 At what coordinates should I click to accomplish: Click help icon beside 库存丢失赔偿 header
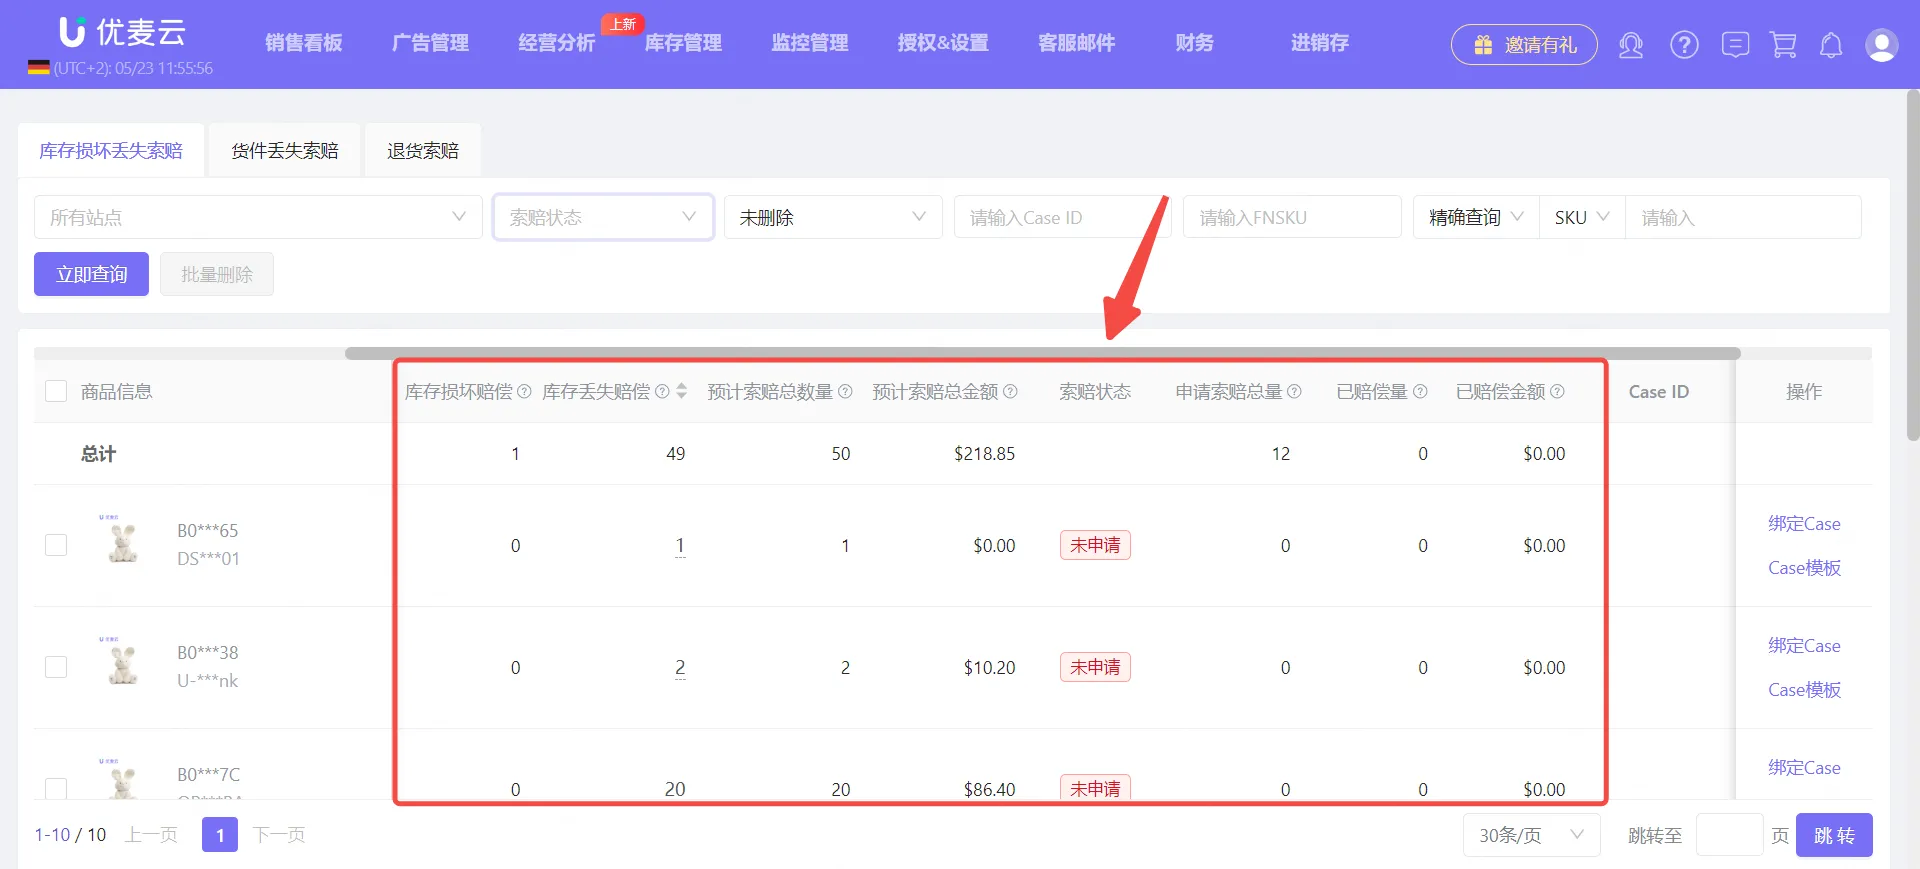click(662, 391)
